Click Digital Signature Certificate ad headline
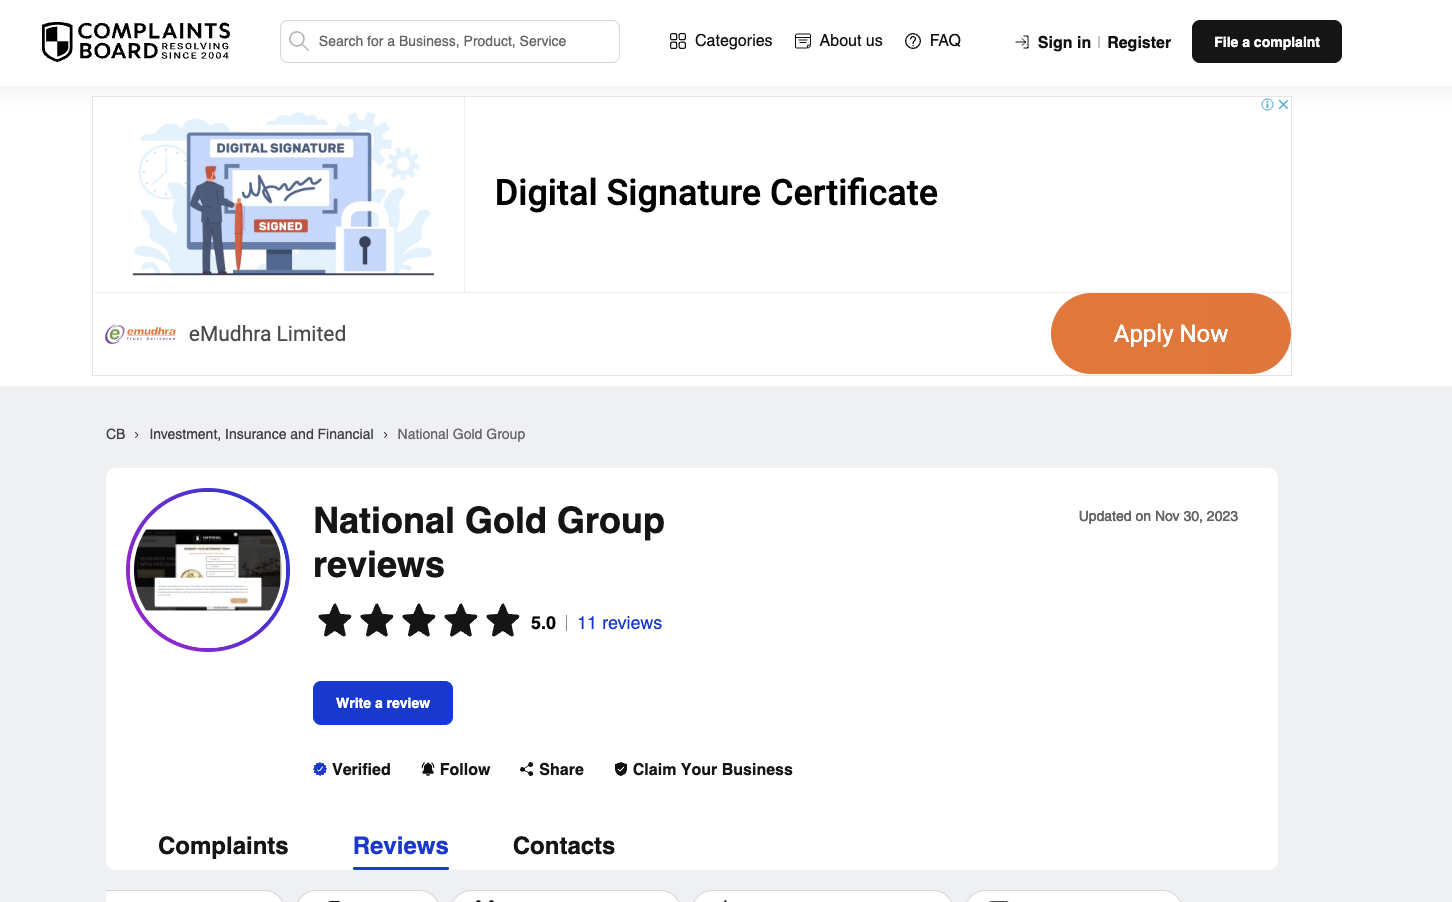This screenshot has height=902, width=1452. coord(716,193)
